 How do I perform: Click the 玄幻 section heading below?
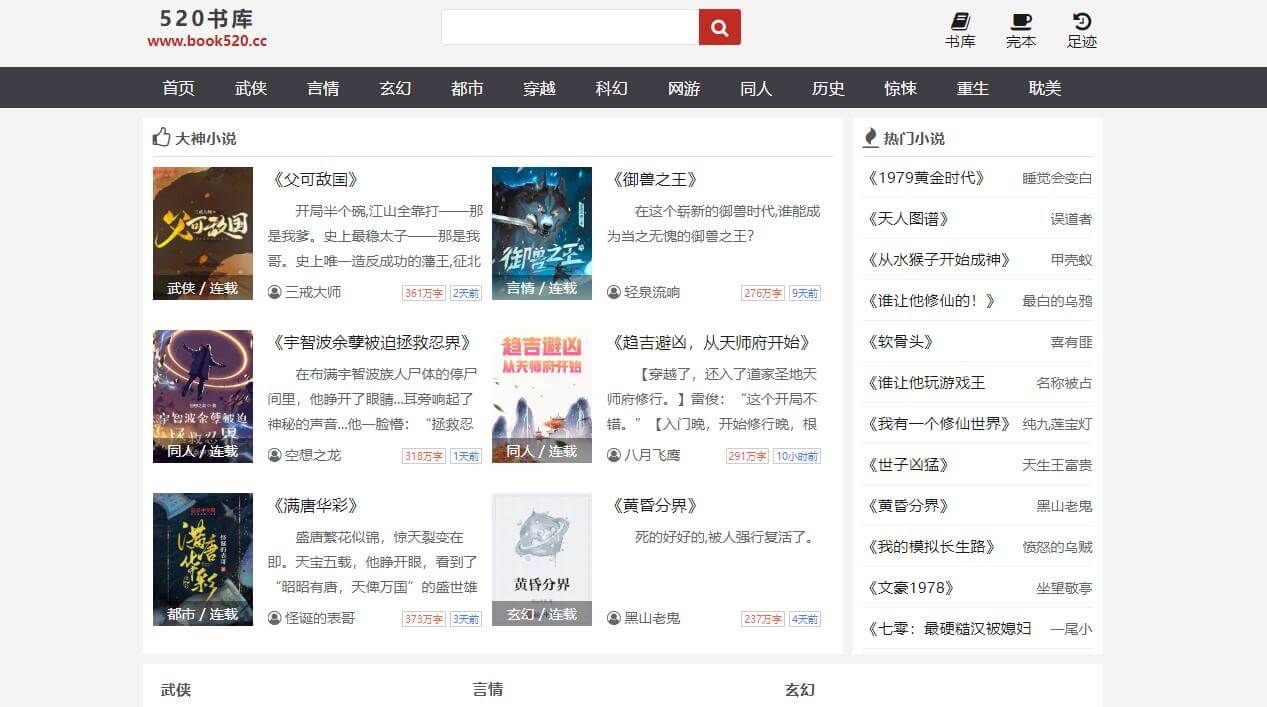tap(800, 689)
